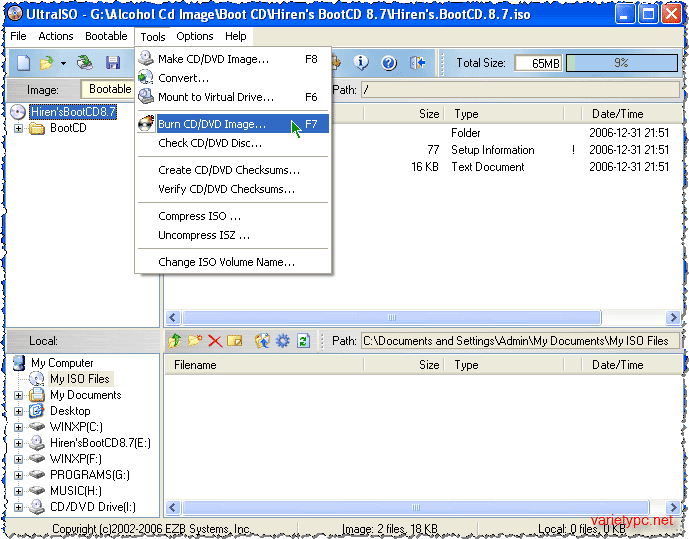Image resolution: width=689 pixels, height=539 pixels.
Task: Choose Burn CD/DVD Image from Tools menu
Action: (233, 124)
